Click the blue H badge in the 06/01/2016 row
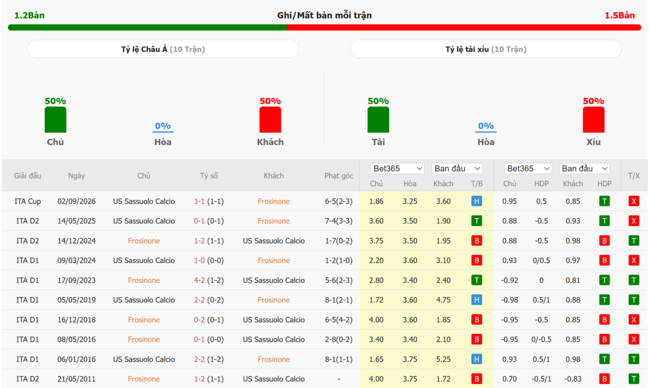The height and width of the screenshot is (388, 650). point(476,359)
